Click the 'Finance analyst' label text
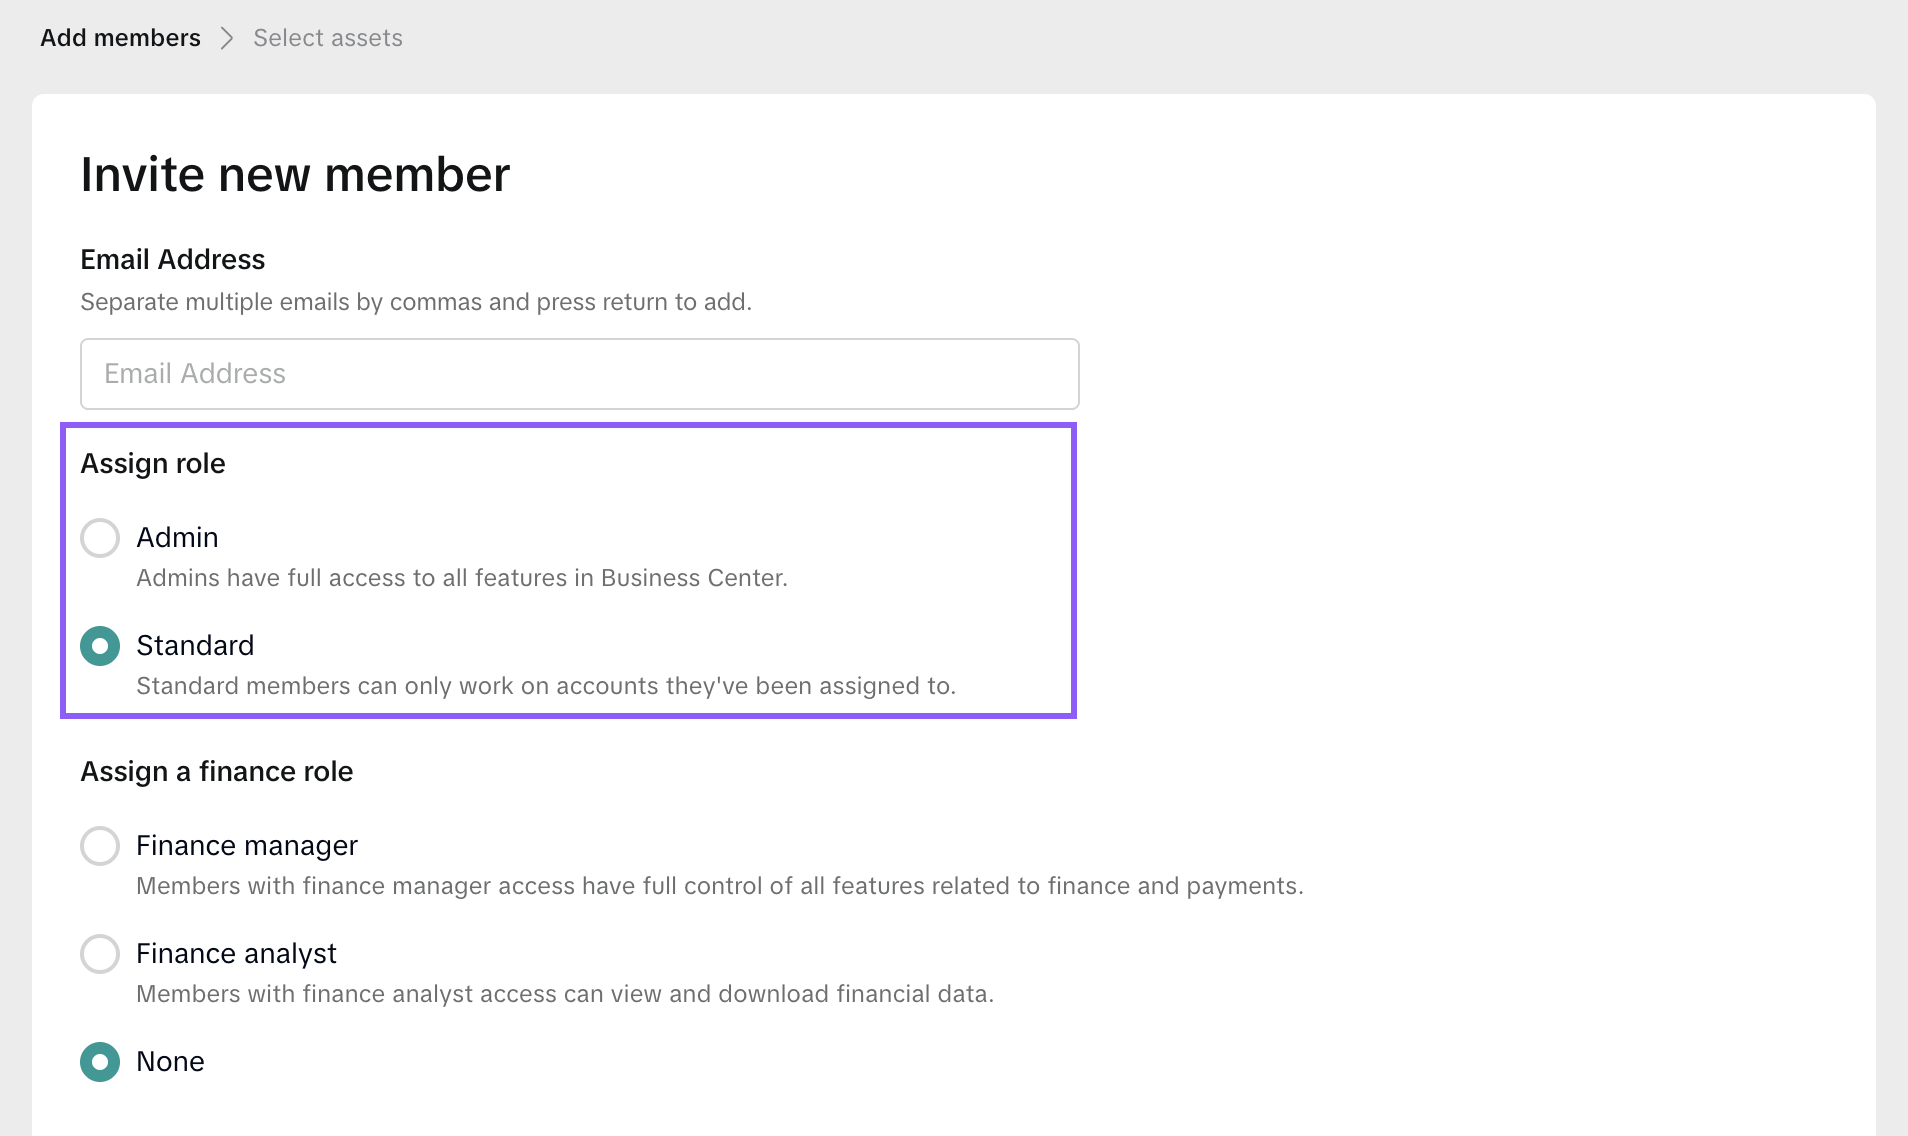Viewport: 1908px width, 1136px height. [236, 954]
